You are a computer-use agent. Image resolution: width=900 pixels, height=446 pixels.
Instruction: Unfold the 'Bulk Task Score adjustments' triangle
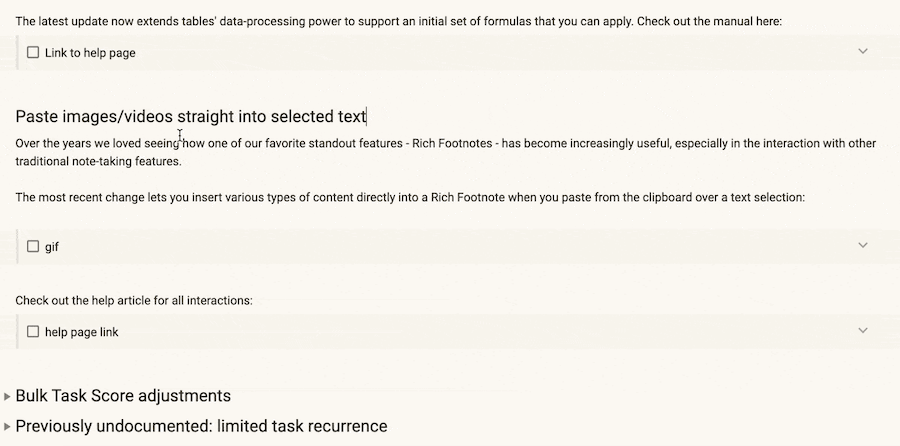[7, 396]
